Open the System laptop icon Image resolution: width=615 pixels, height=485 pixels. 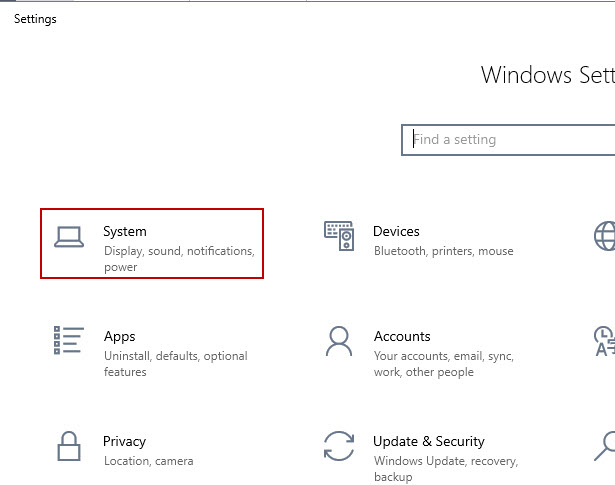69,237
